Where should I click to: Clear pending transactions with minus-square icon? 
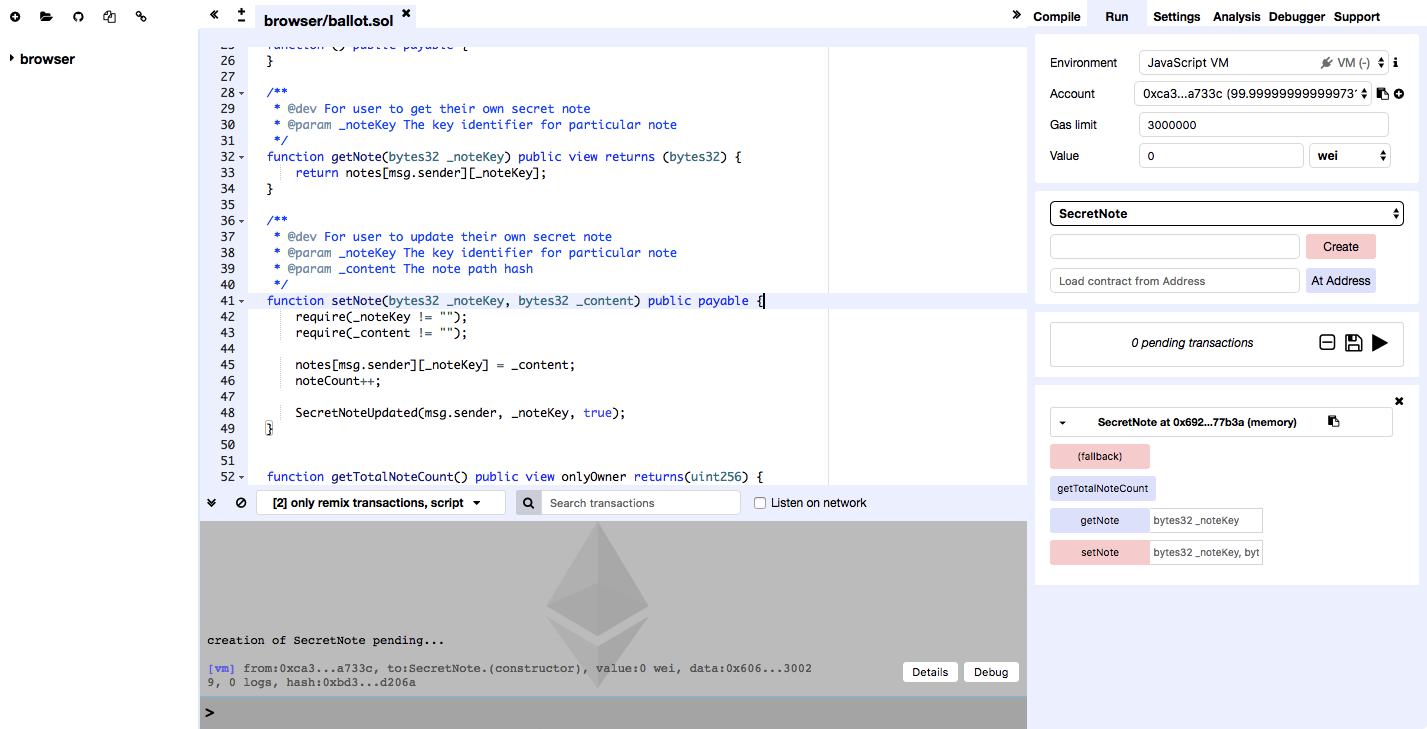click(1327, 343)
